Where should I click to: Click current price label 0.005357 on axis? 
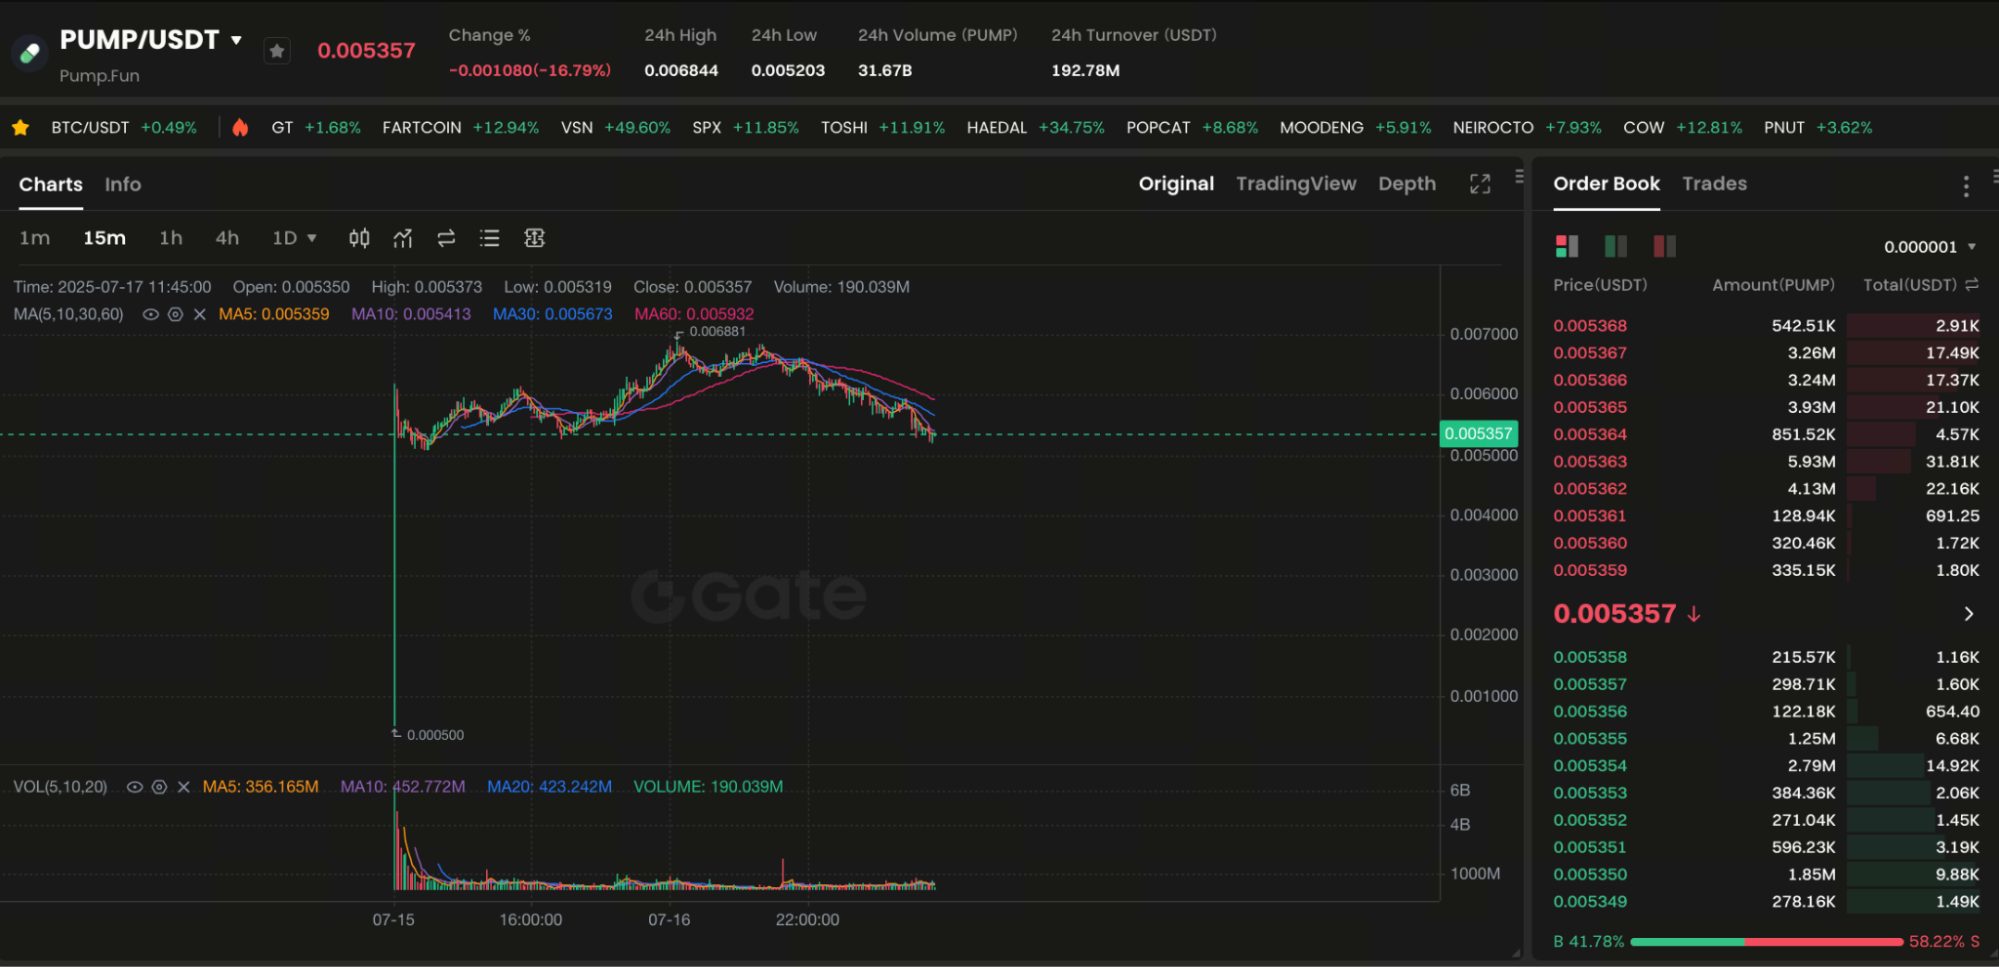[1478, 434]
